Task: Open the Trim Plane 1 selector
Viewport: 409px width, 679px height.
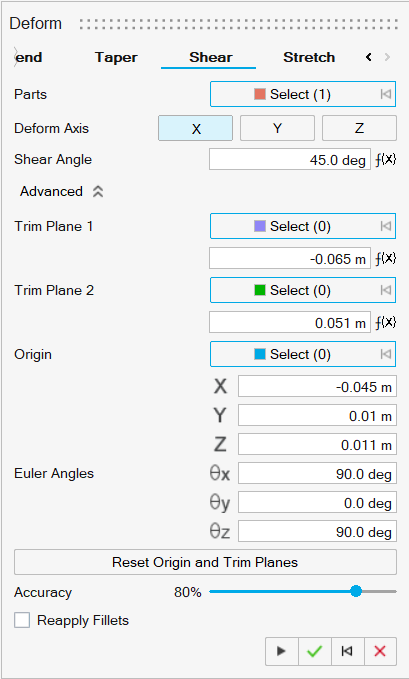Action: pos(303,226)
